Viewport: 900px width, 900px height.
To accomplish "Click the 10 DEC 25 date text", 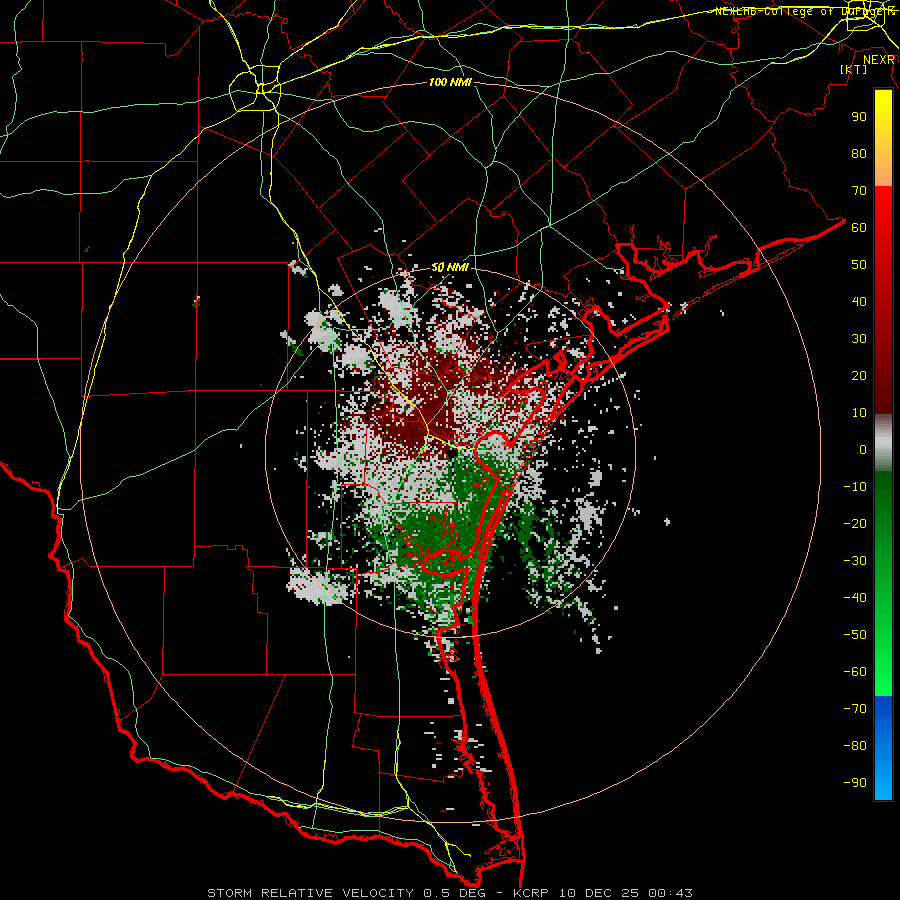I will pyautogui.click(x=599, y=893).
